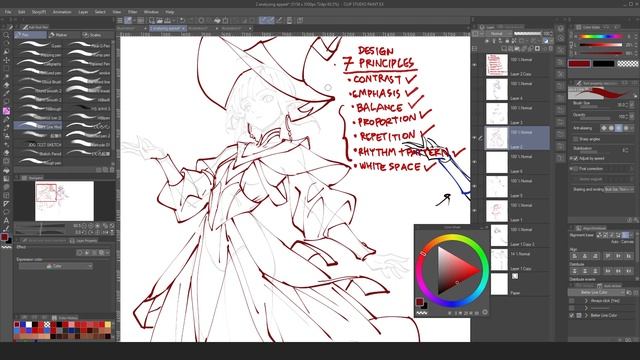Click the Save icon in command bar
Screen dimensions: 640x360
pos(167,20)
